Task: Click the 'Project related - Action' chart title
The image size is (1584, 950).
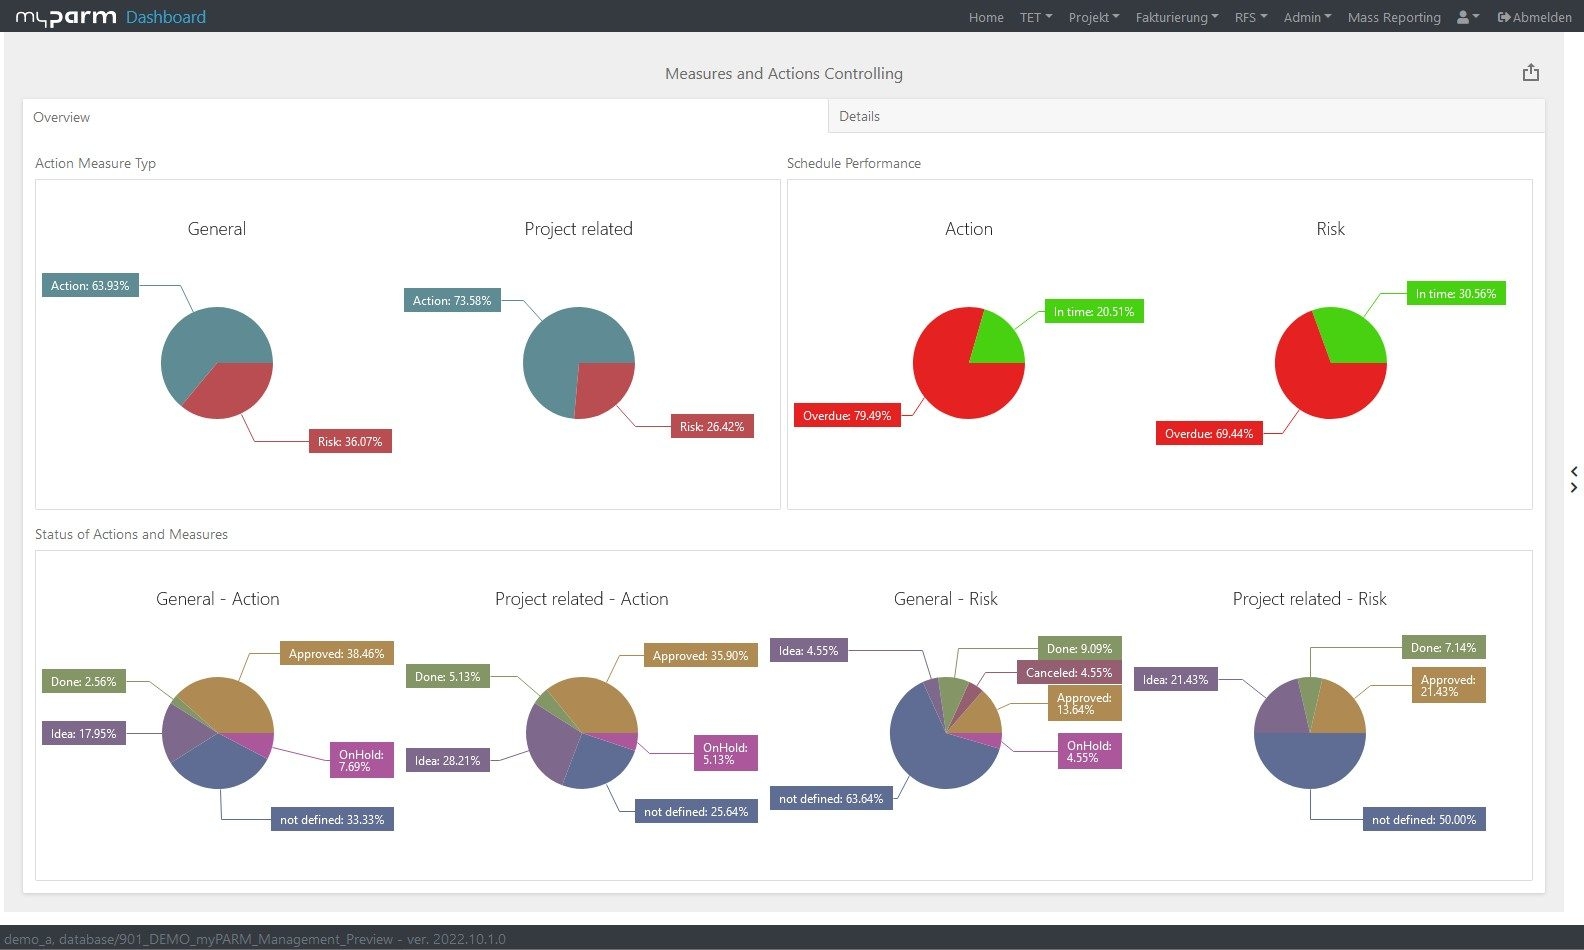Action: click(x=581, y=598)
